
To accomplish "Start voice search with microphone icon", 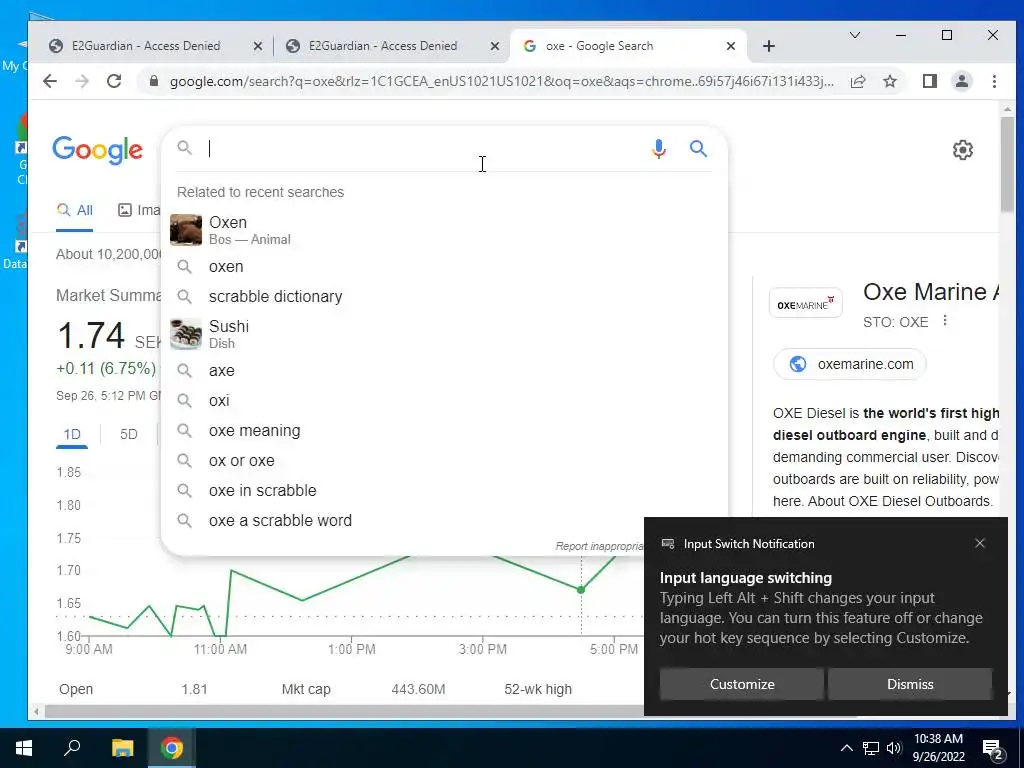I will (x=659, y=149).
